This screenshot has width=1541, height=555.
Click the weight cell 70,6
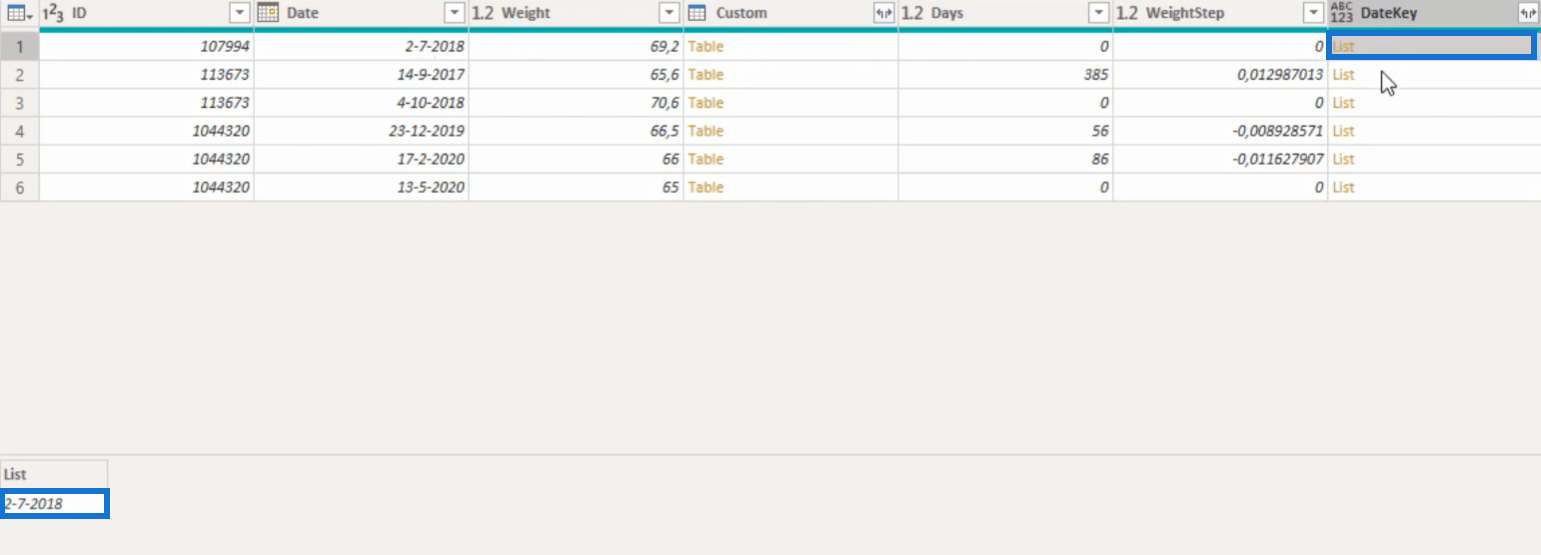(576, 103)
